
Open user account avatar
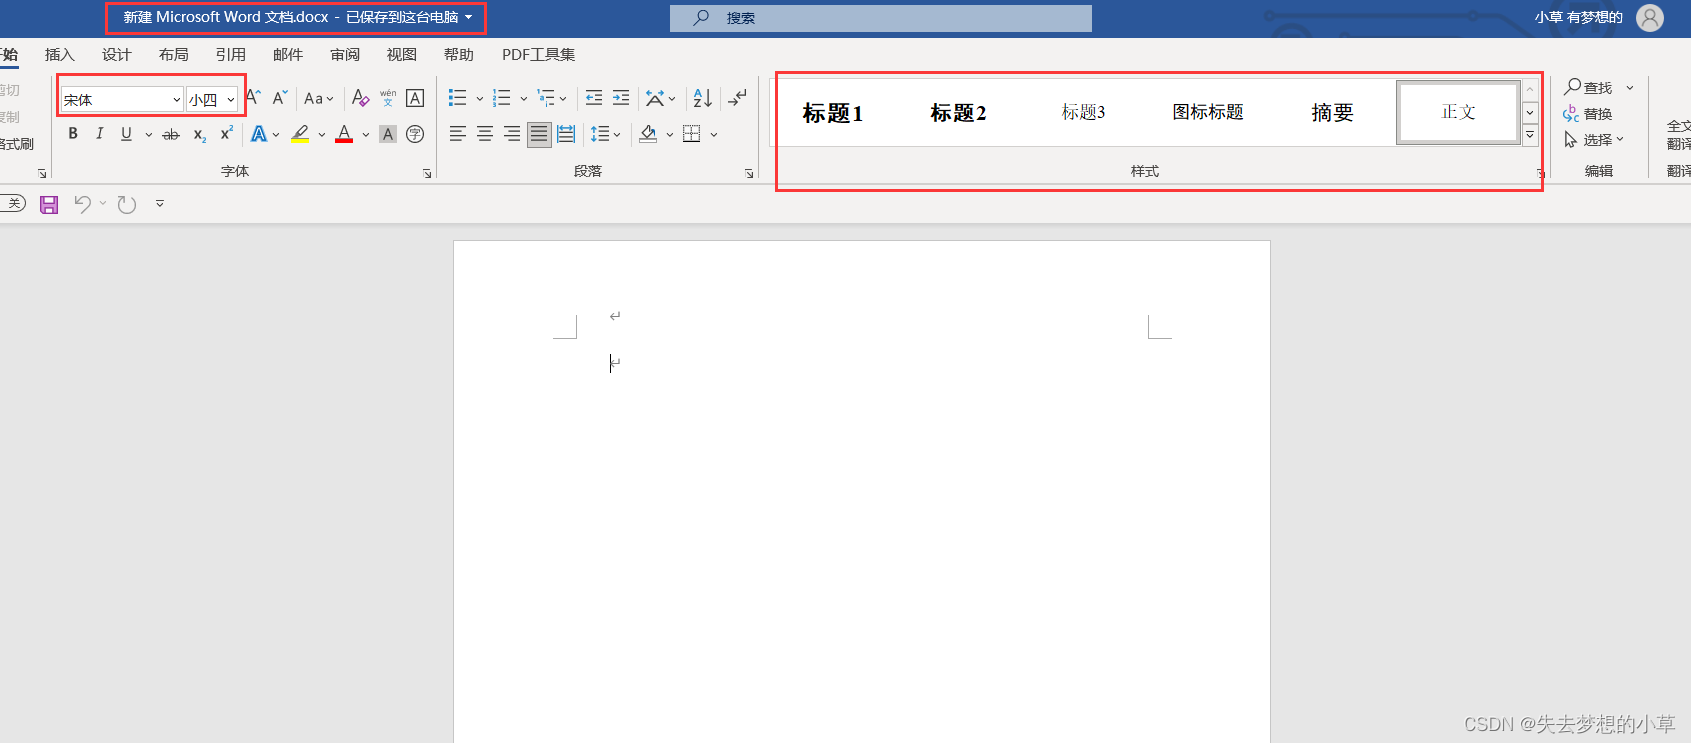[1650, 18]
